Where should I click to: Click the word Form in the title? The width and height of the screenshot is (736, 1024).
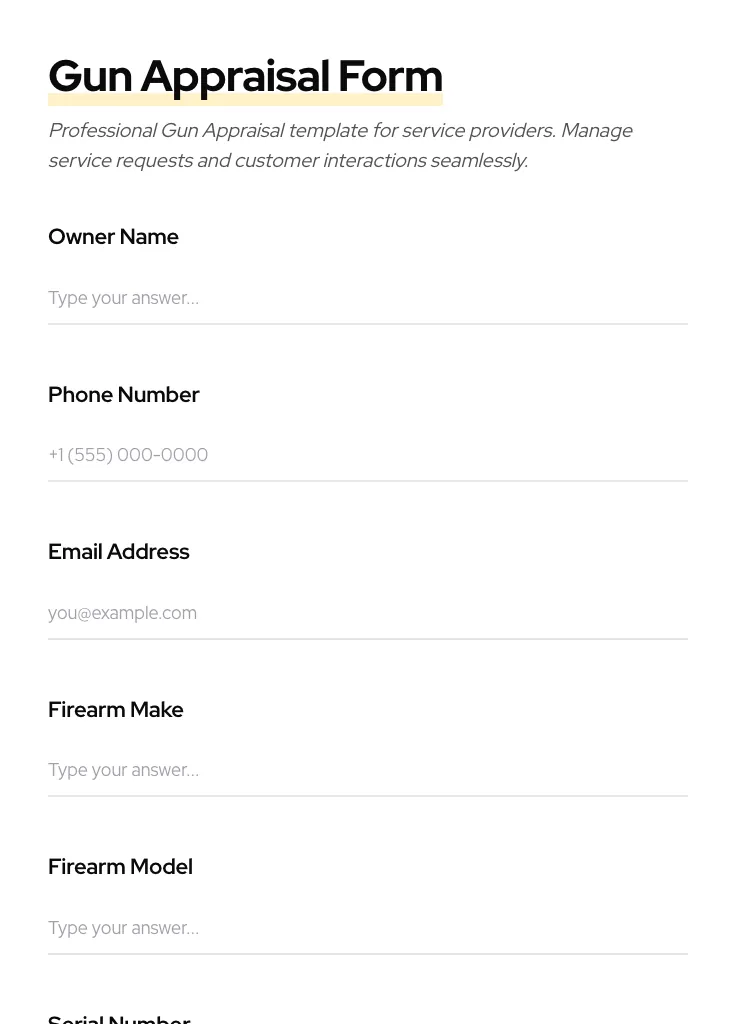pos(390,77)
